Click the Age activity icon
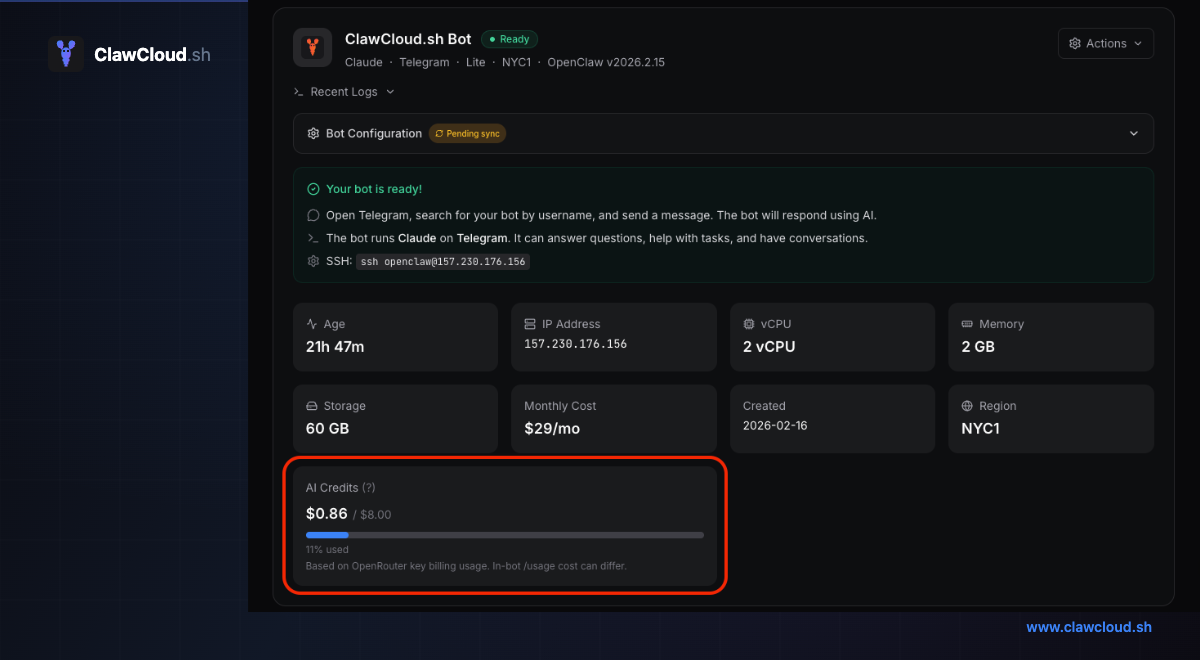This screenshot has height=660, width=1200. (x=312, y=324)
